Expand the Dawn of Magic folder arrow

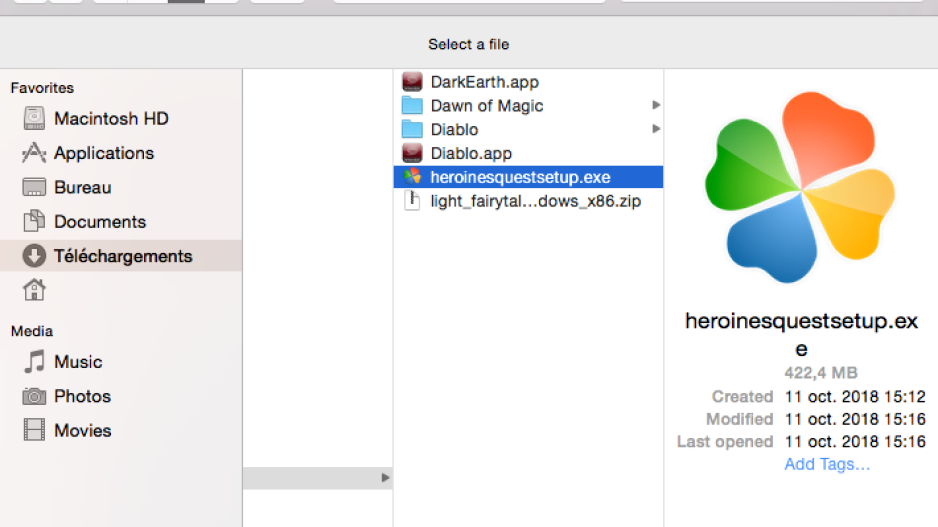[x=656, y=105]
